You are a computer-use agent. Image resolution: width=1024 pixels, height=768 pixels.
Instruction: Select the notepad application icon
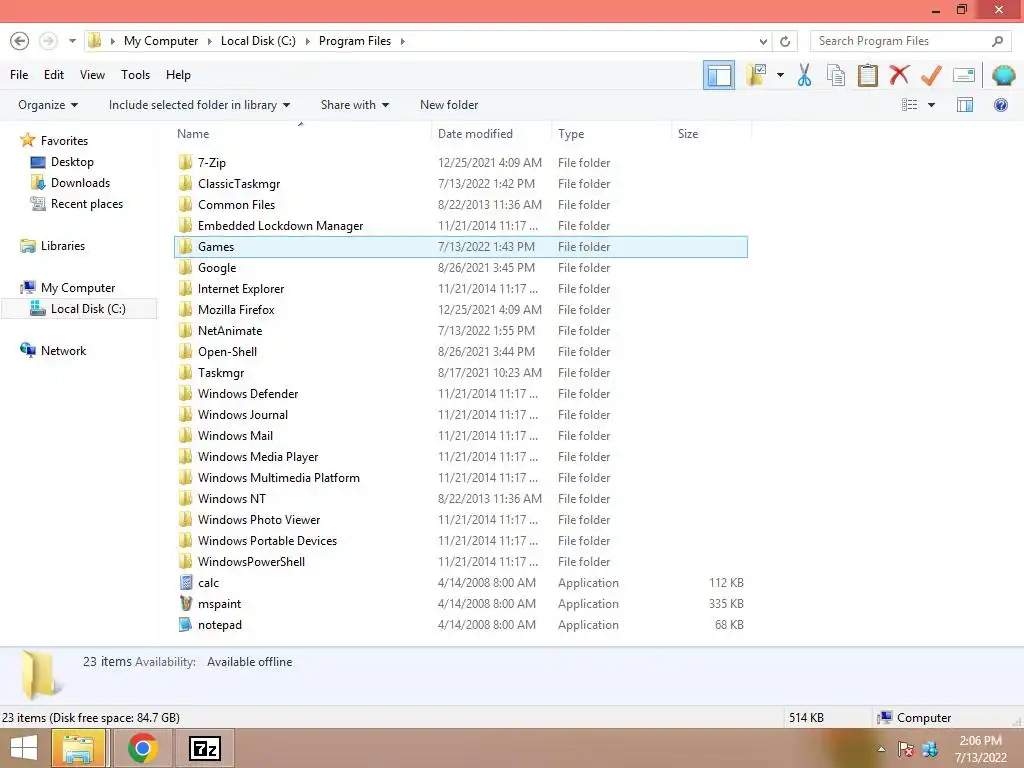click(x=186, y=624)
